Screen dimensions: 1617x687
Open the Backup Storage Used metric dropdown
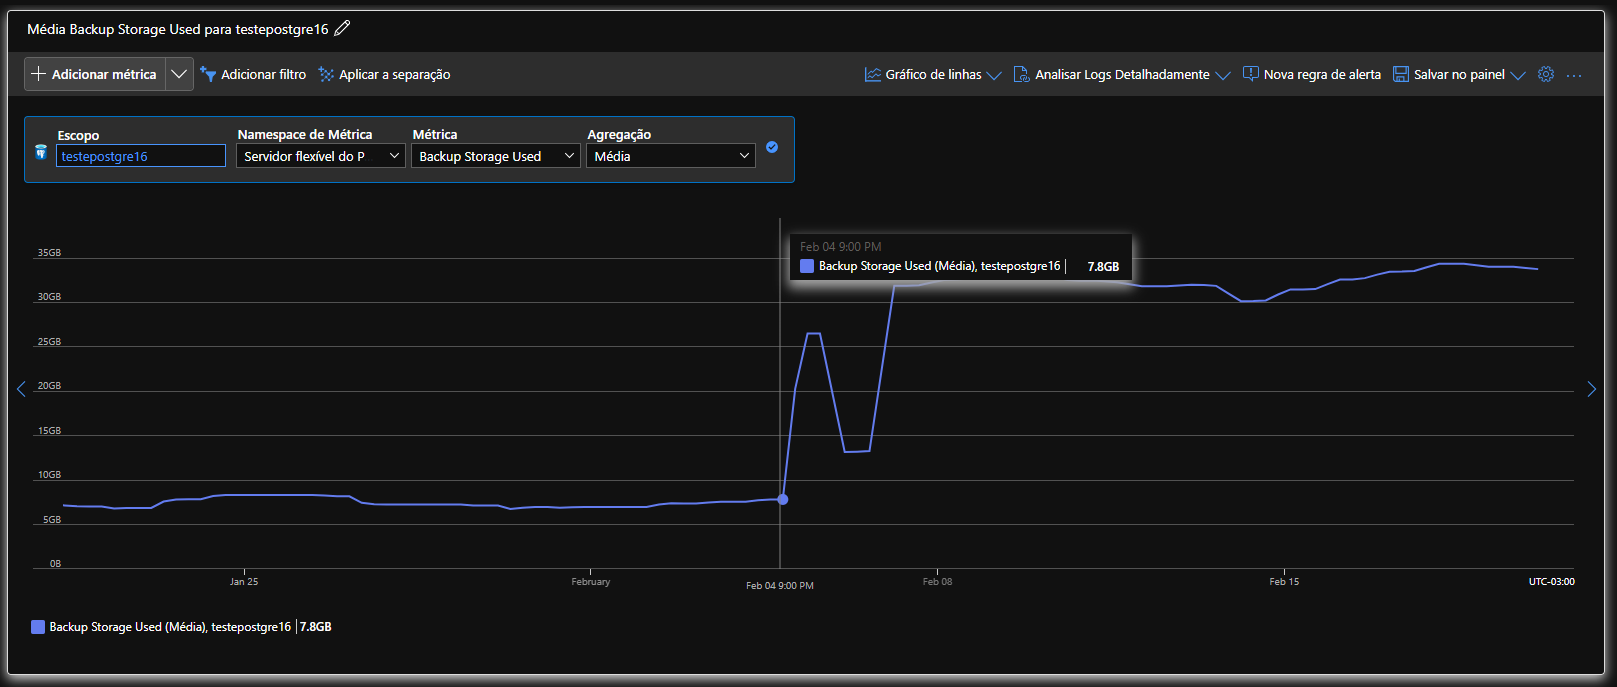[496, 156]
